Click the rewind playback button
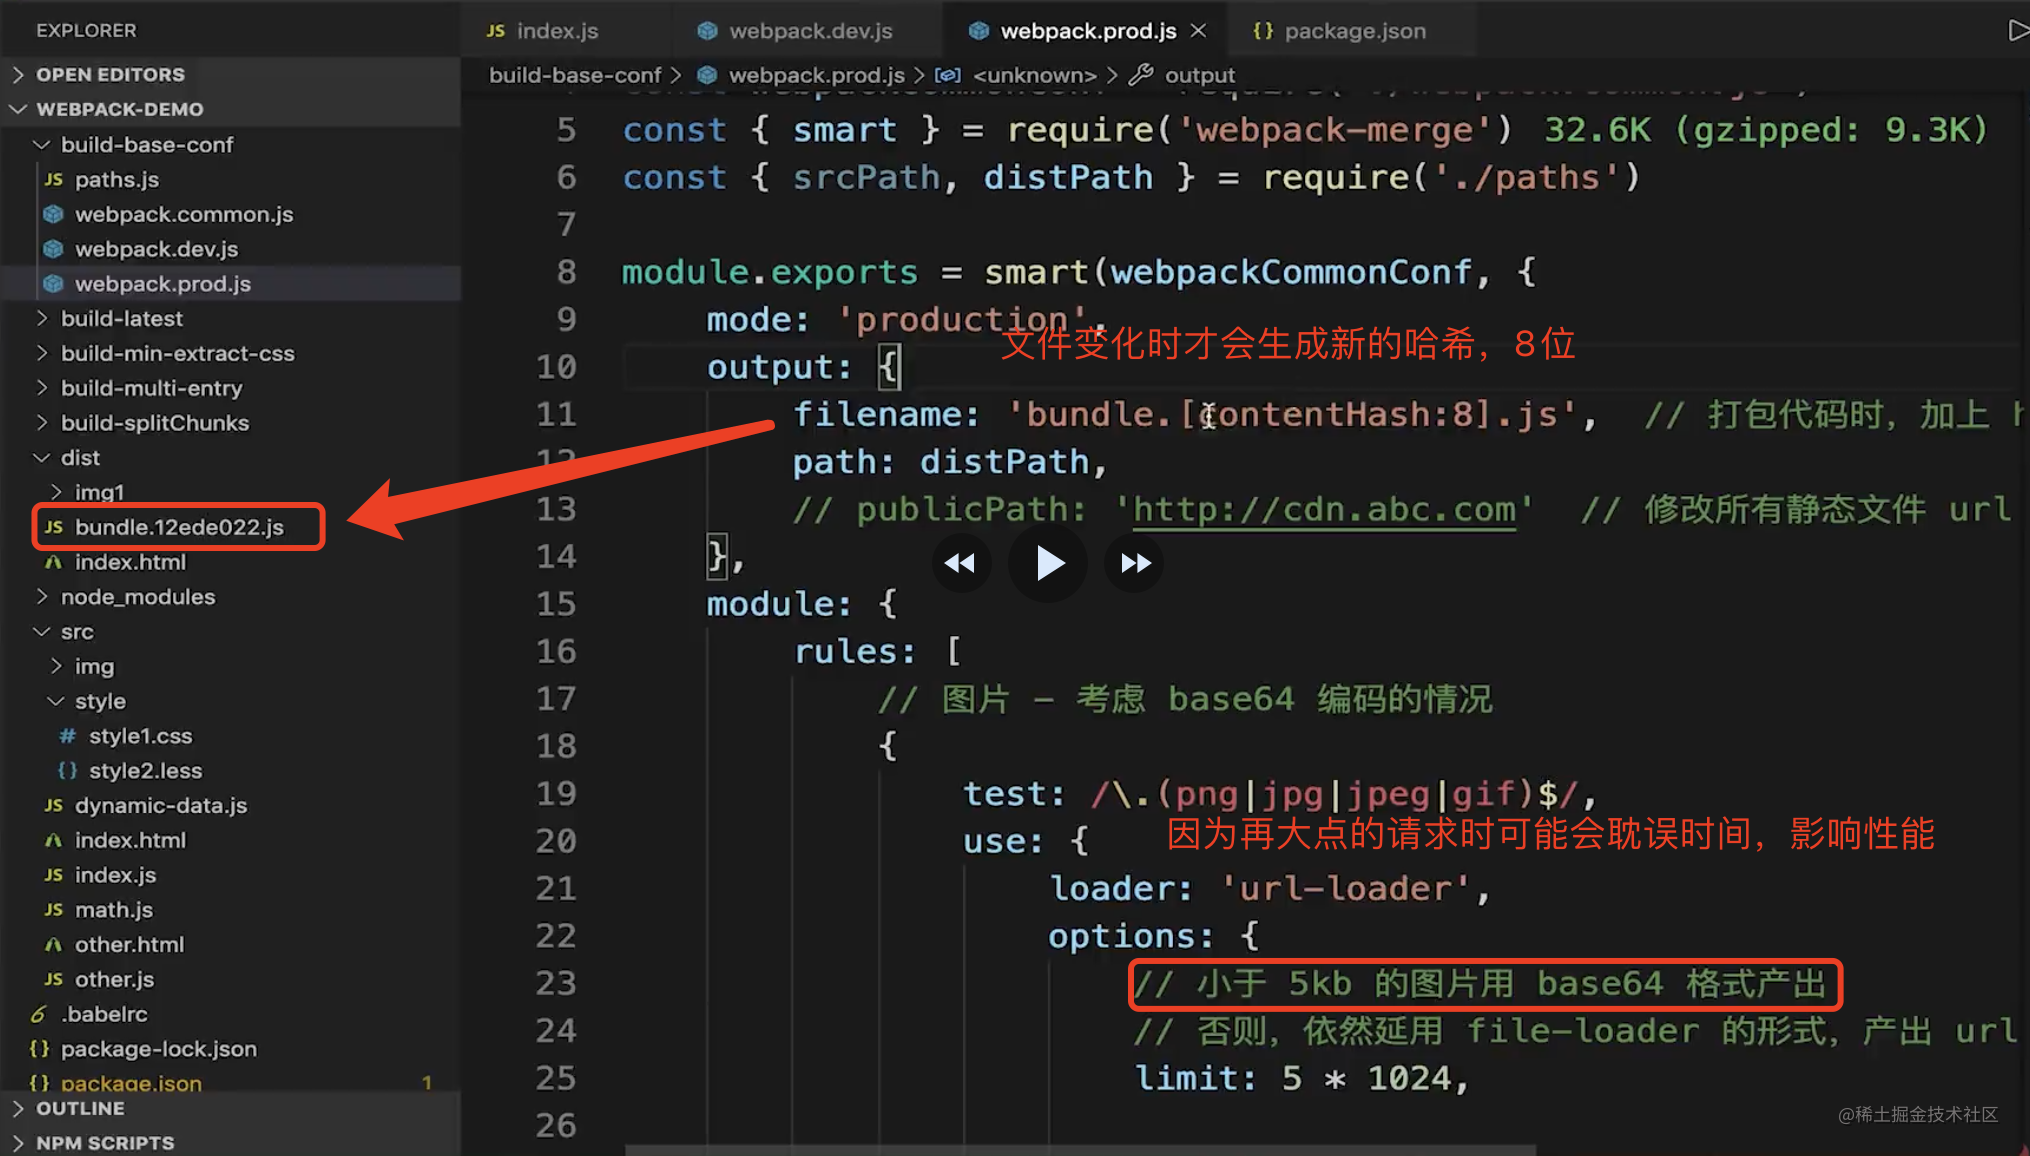The width and height of the screenshot is (2030, 1156). click(960, 563)
